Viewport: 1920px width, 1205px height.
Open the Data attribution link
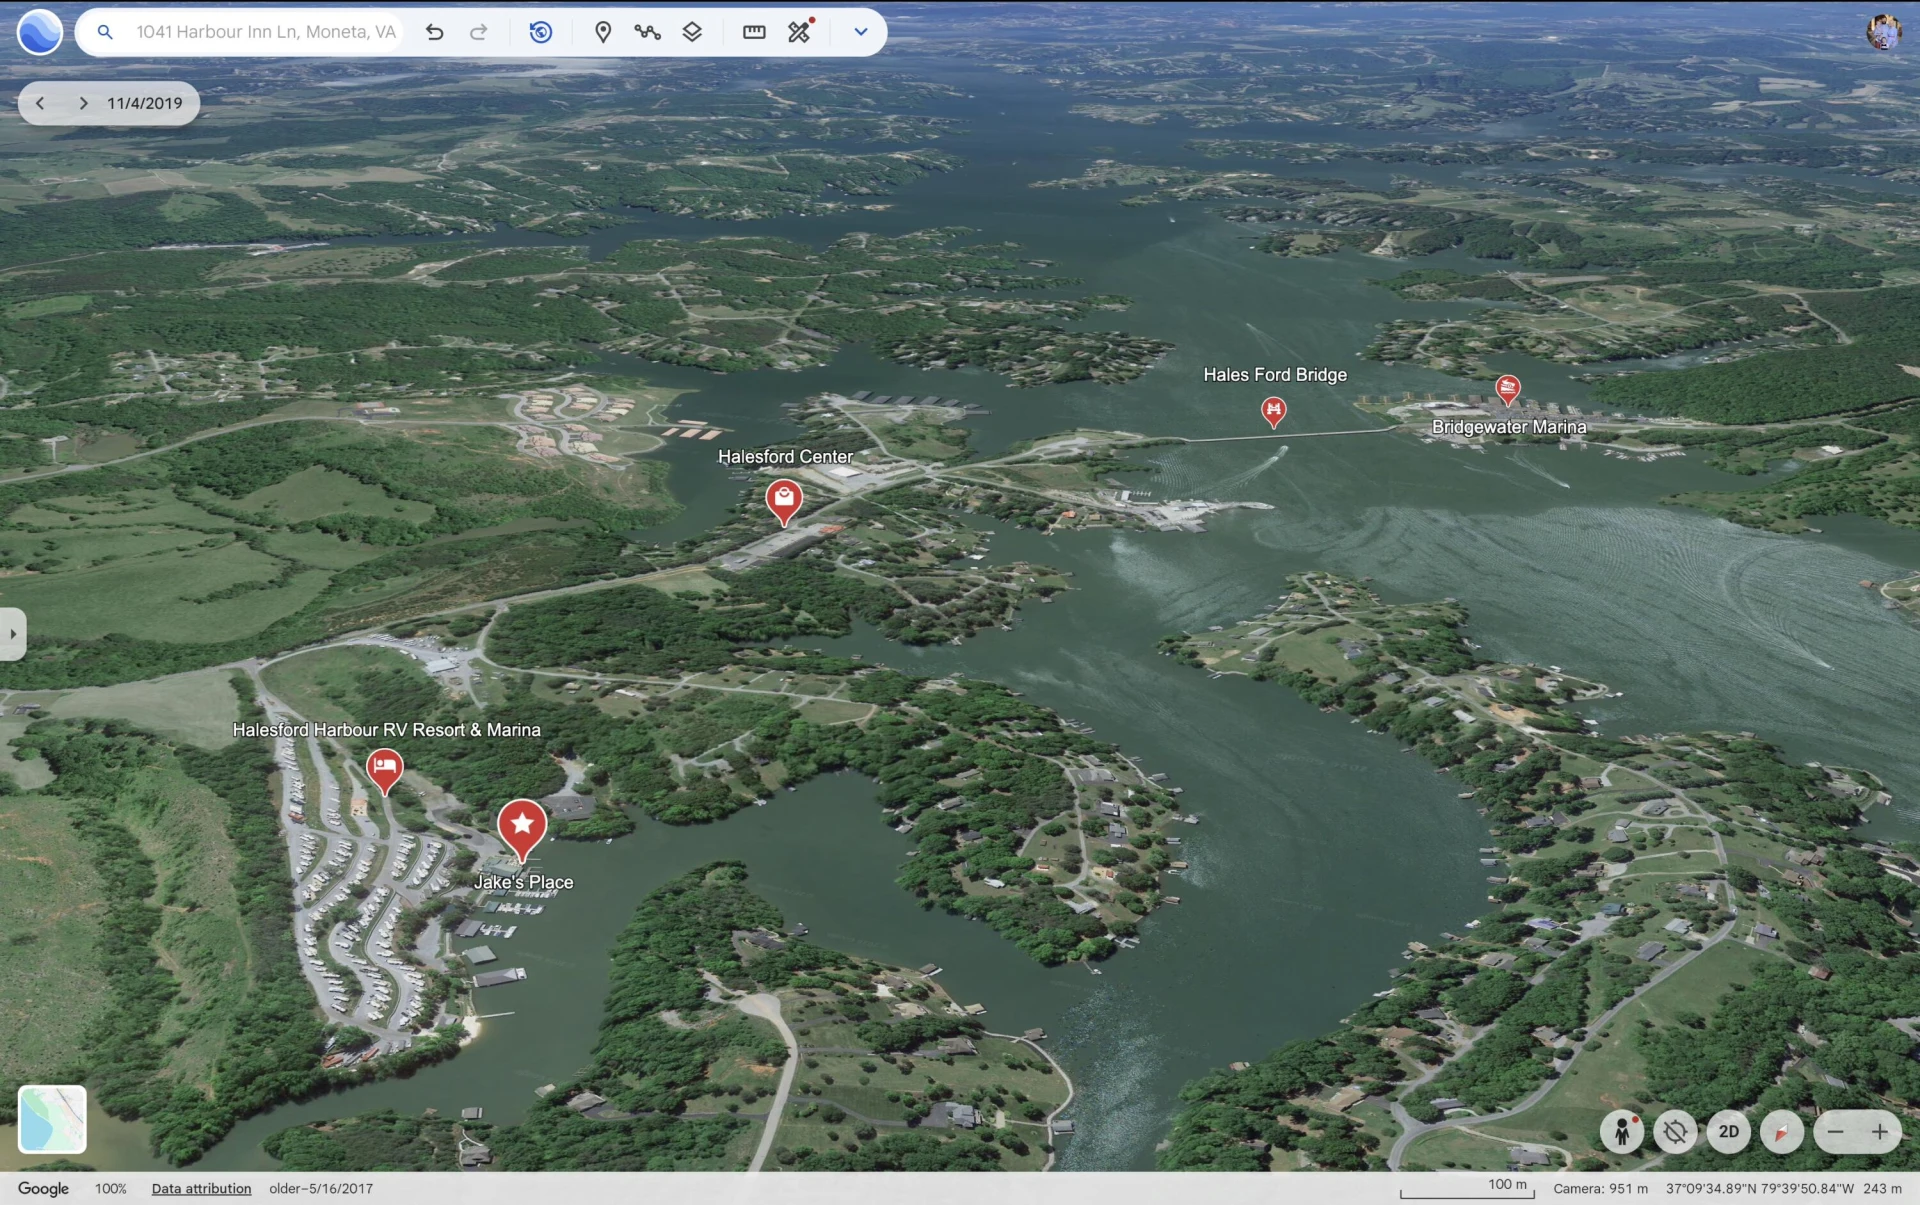(201, 1188)
